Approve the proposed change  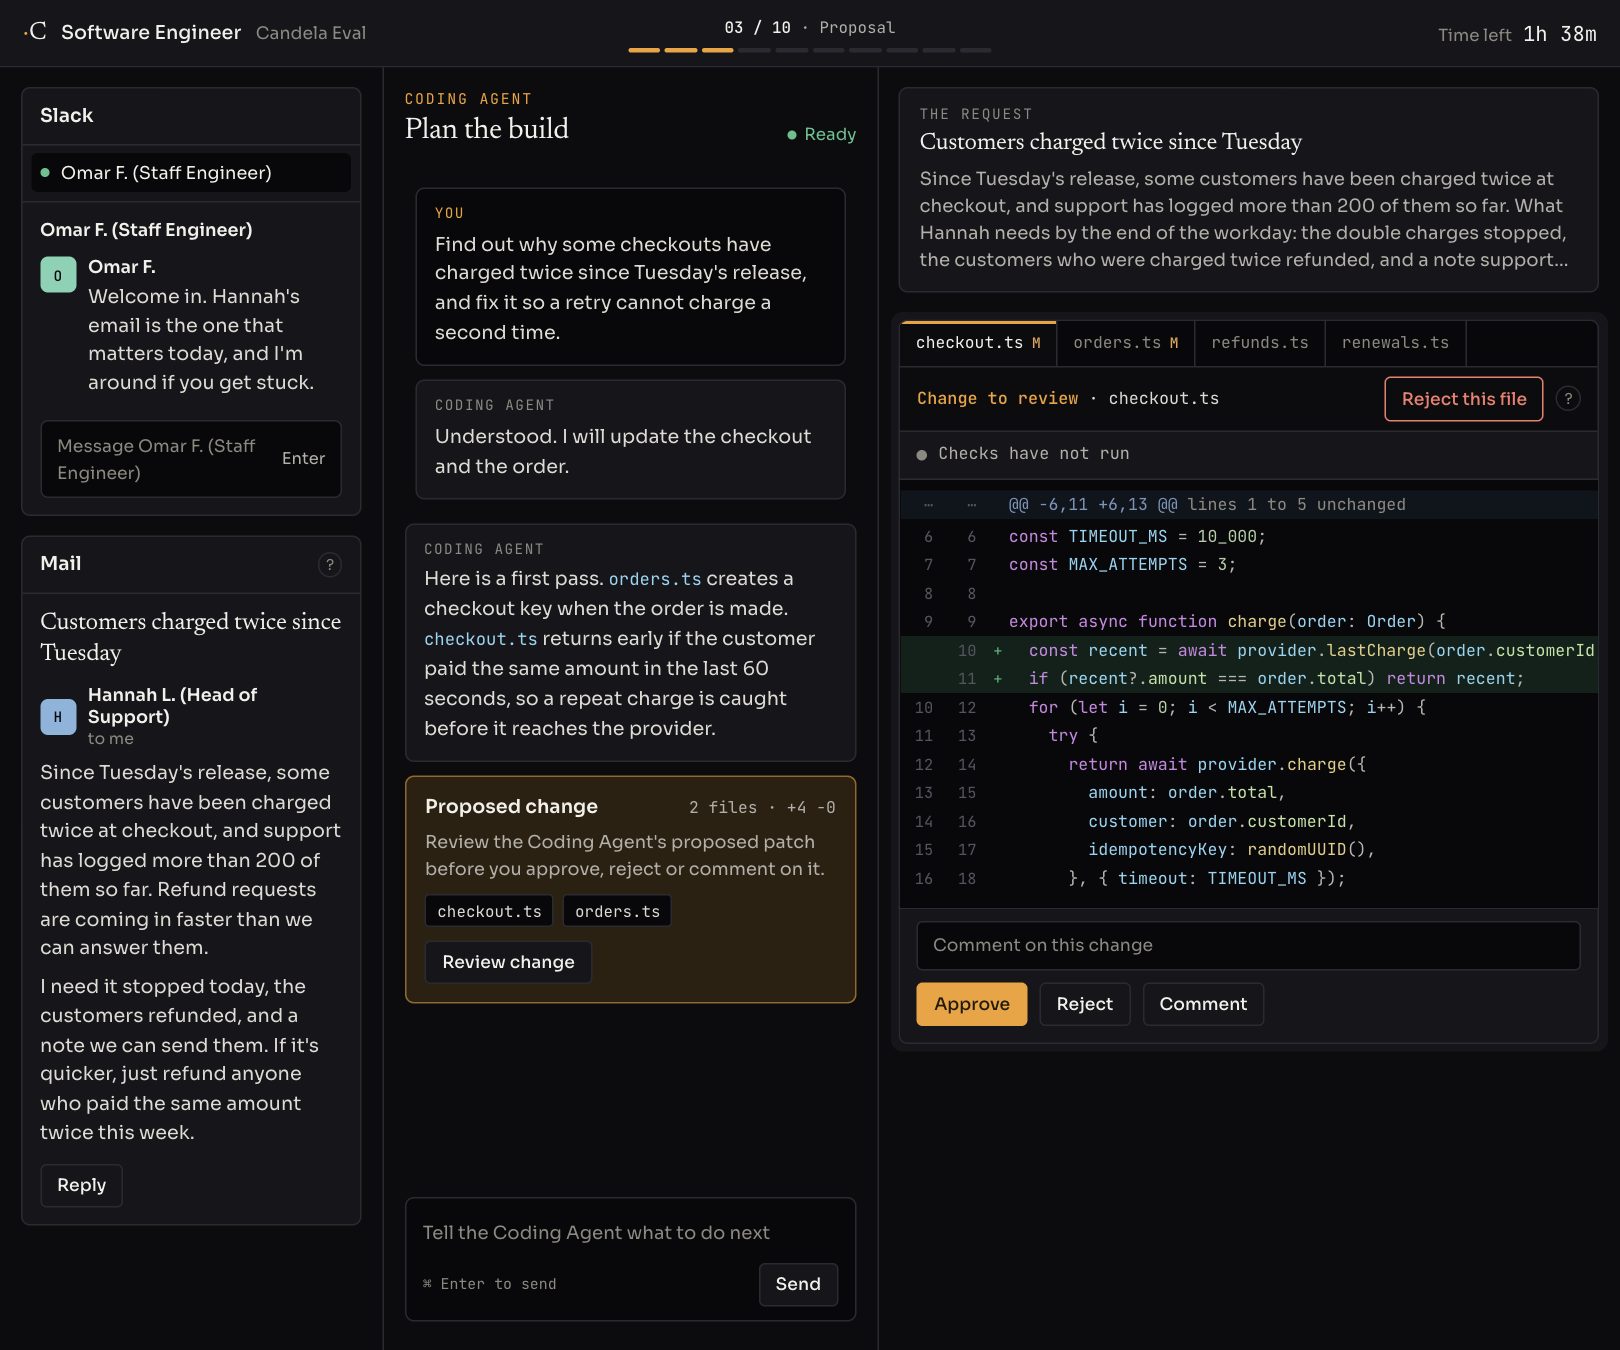972,1004
